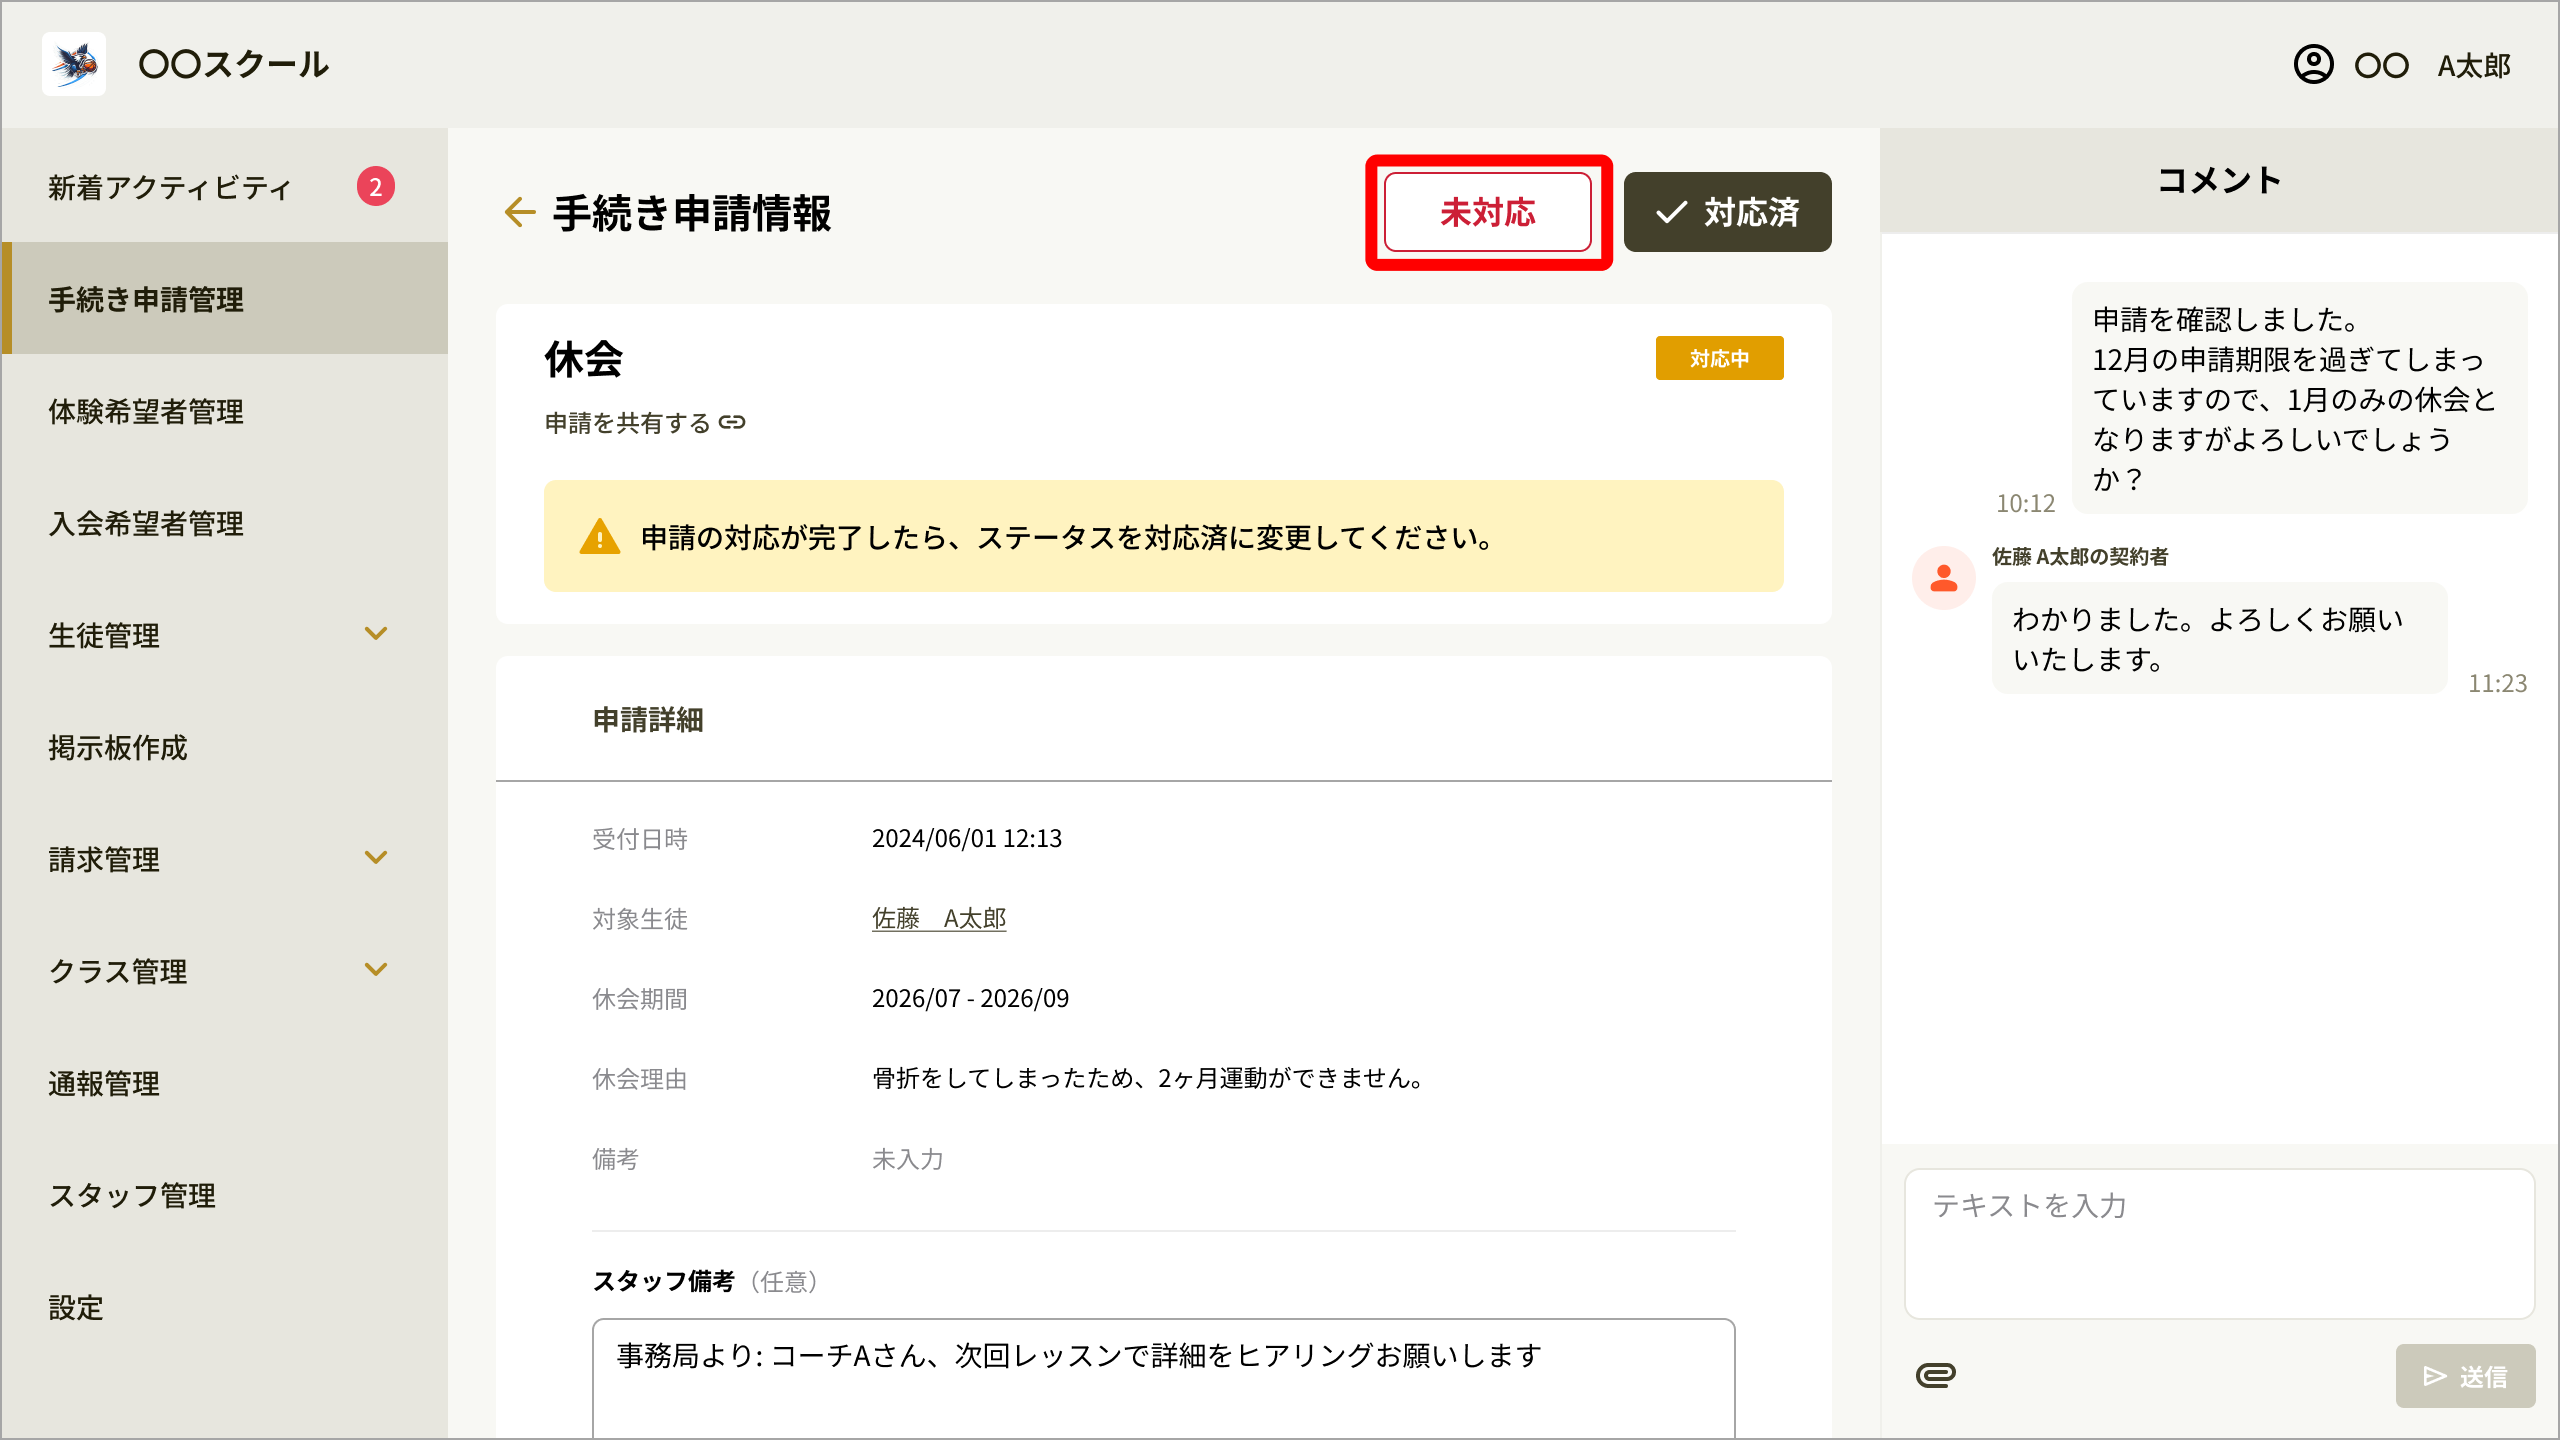Click the paperclip attachment icon
2560x1440 pixels.
[x=1936, y=1375]
